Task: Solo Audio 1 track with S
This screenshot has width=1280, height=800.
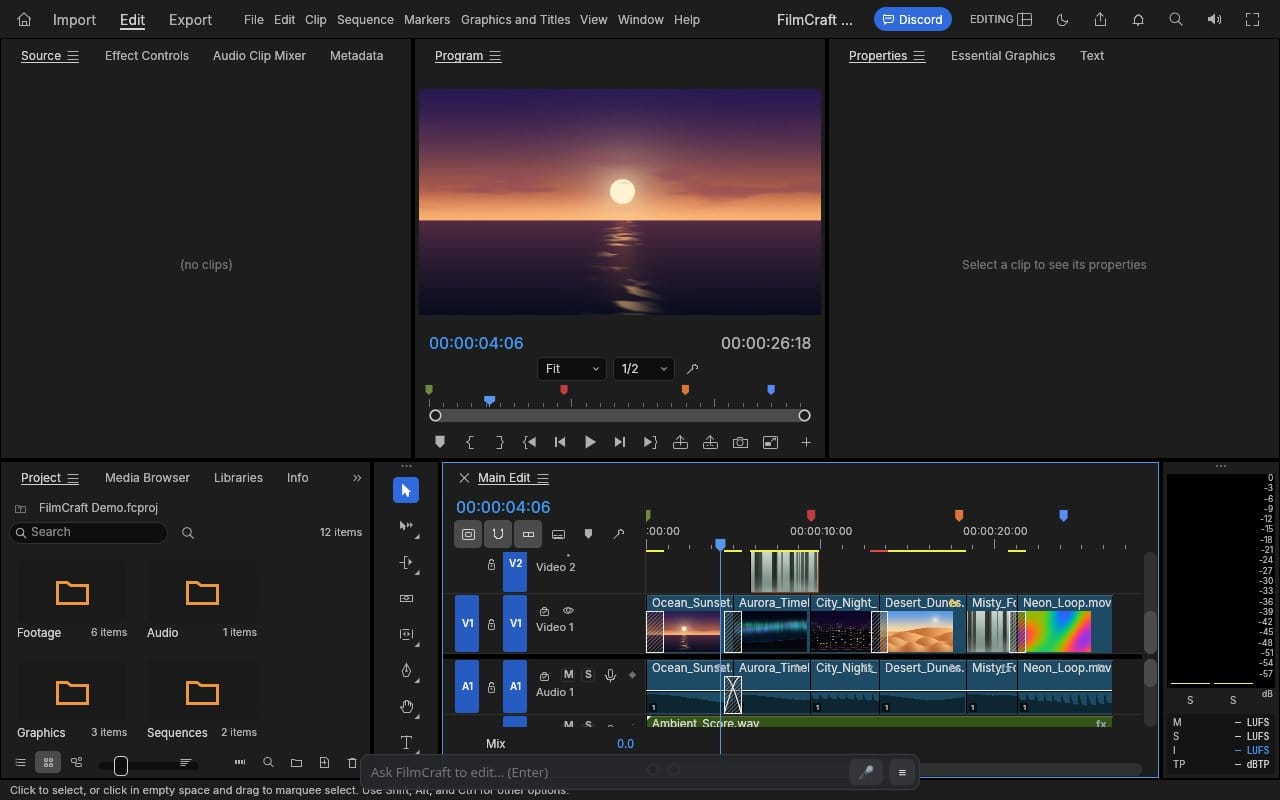Action: [x=588, y=675]
